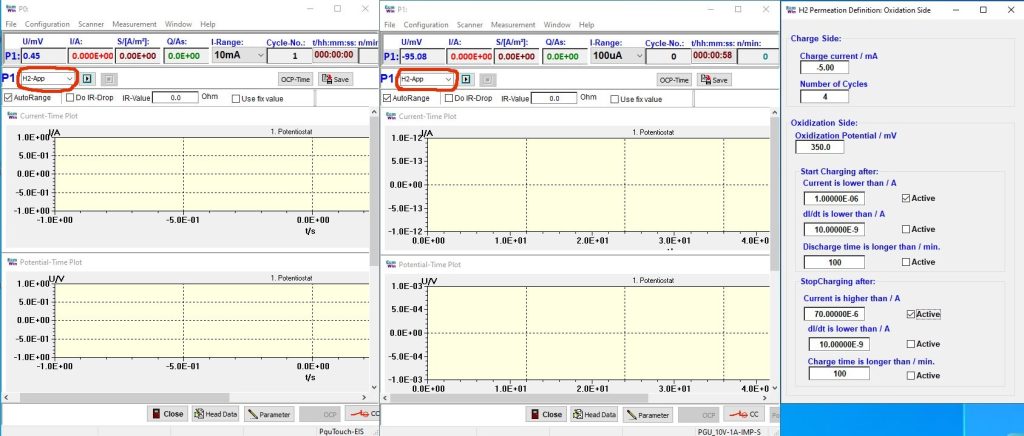Click Cycle-No. field in P0 window
The image size is (1024, 436).
tap(288, 55)
